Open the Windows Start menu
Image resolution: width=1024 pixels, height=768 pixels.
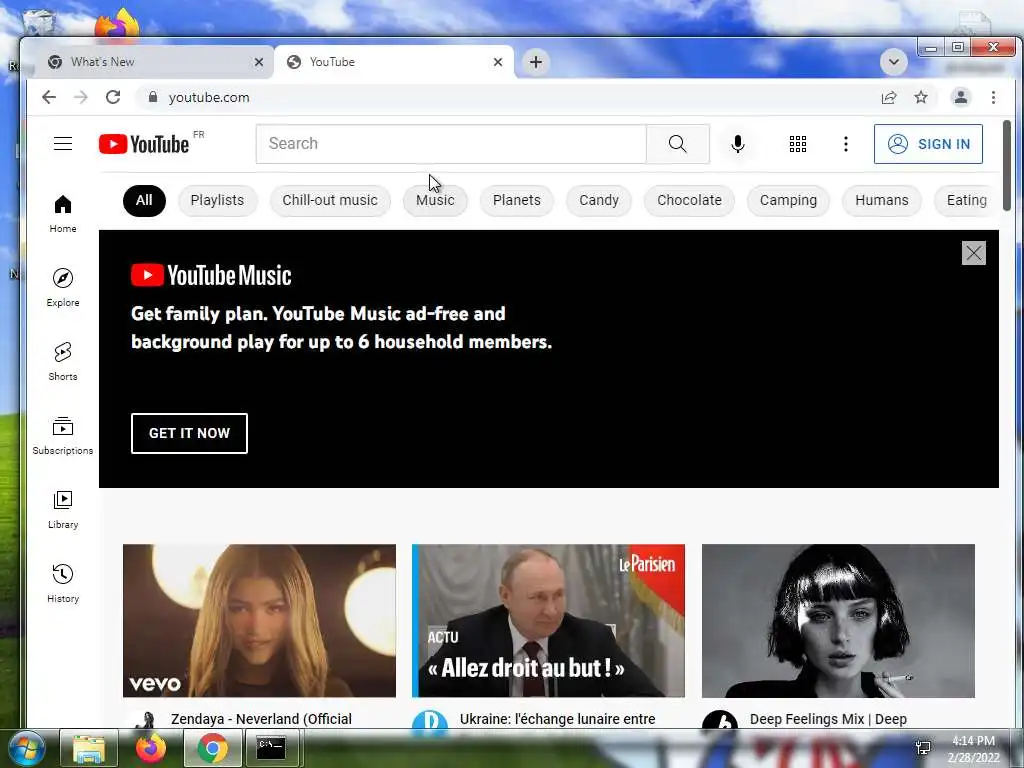click(x=26, y=748)
